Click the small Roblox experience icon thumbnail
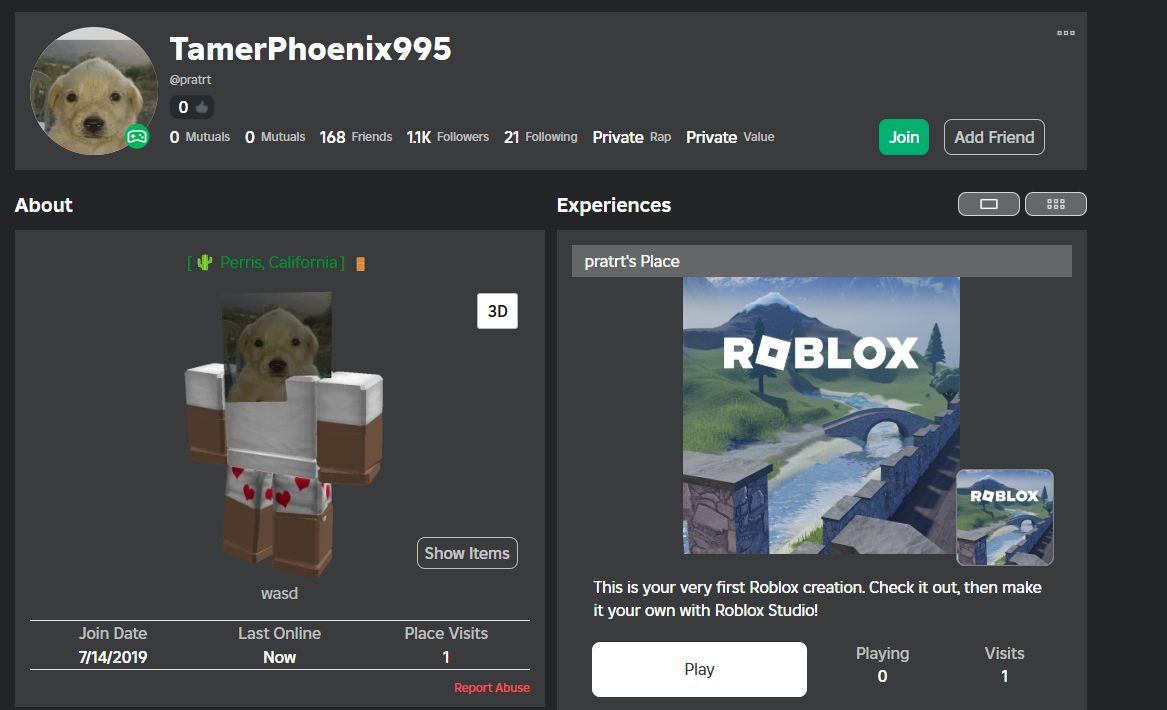Screen dimensions: 1167x710 pos(1005,517)
